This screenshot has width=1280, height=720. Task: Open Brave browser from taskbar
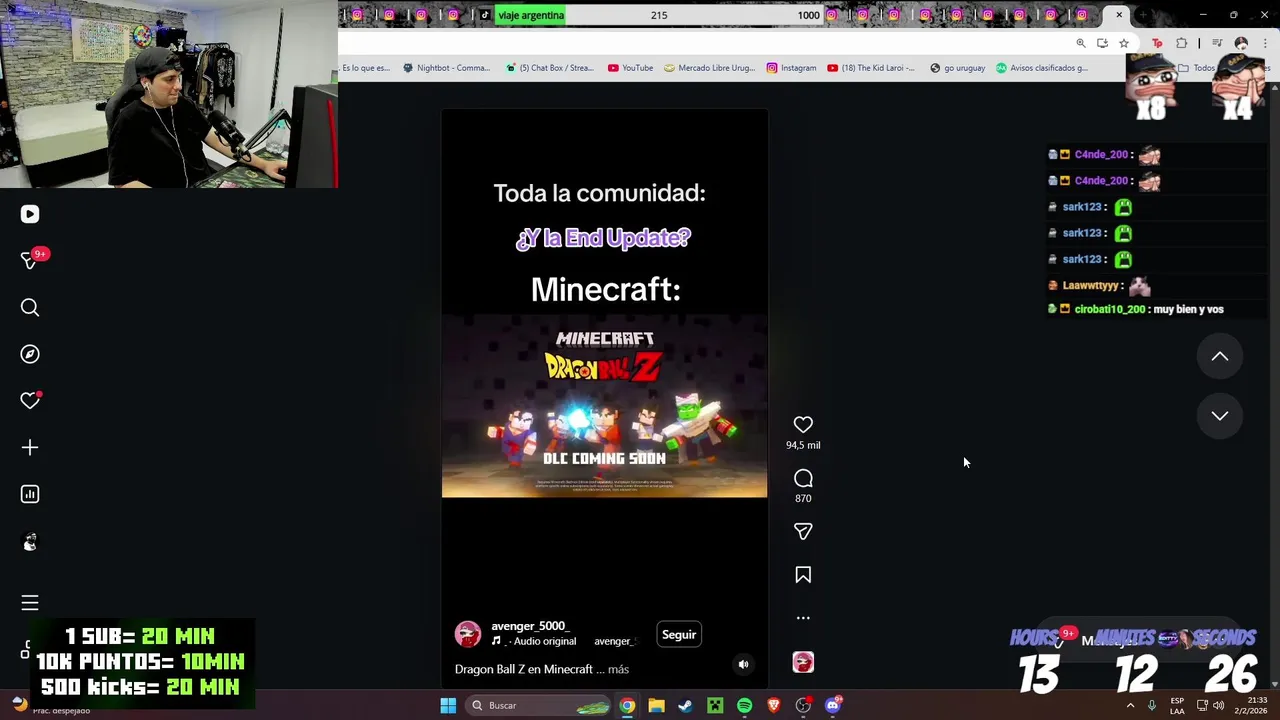tap(773, 705)
